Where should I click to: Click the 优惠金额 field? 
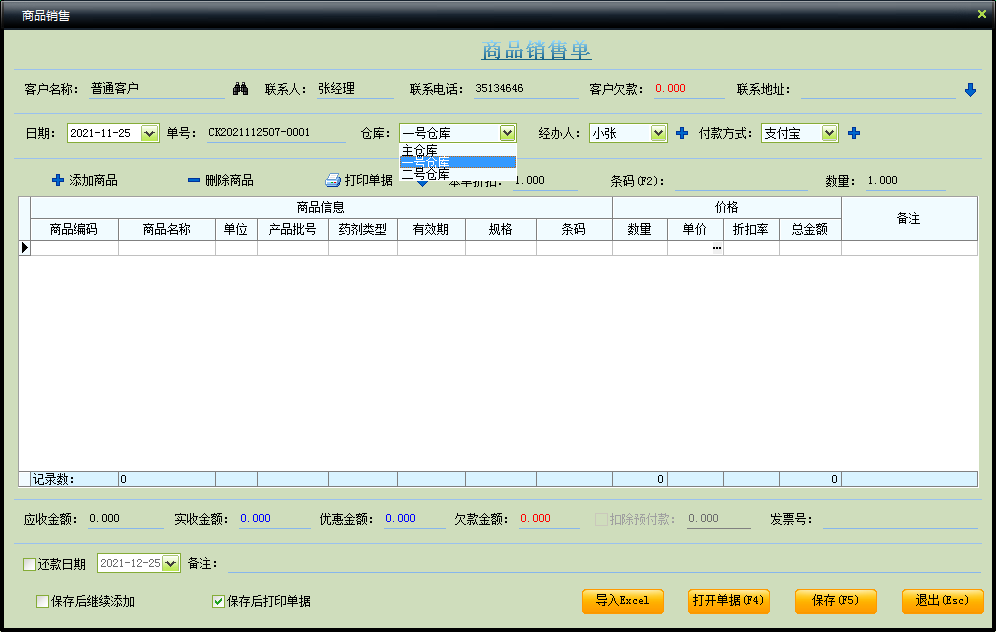click(414, 519)
